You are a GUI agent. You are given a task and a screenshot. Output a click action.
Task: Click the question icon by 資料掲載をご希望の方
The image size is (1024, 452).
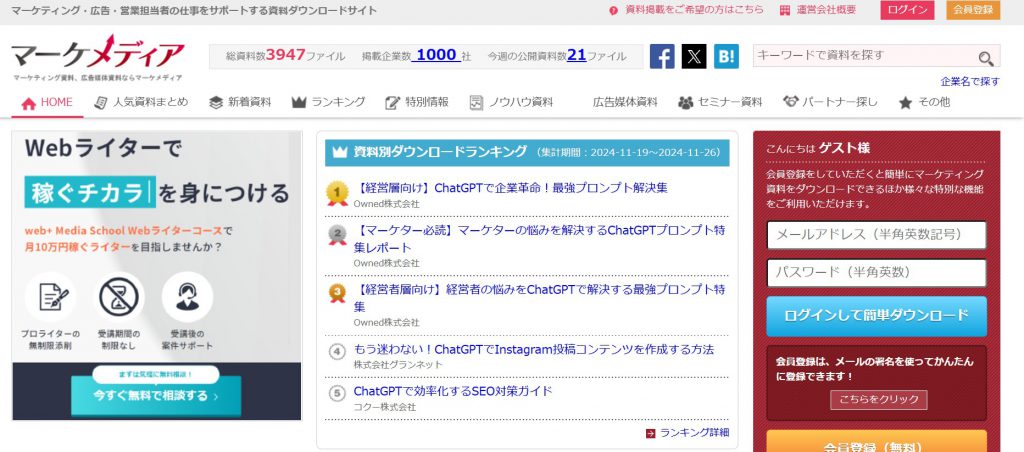613,10
